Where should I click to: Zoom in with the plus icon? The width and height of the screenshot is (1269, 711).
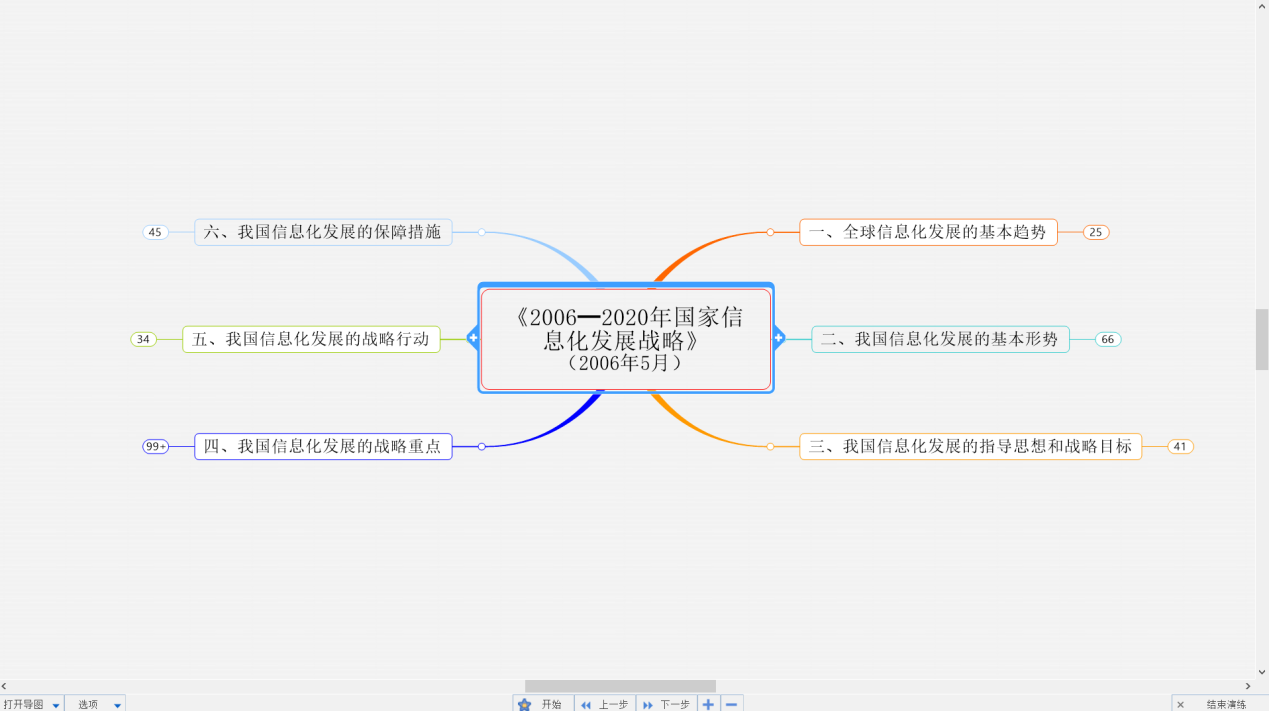[x=709, y=704]
